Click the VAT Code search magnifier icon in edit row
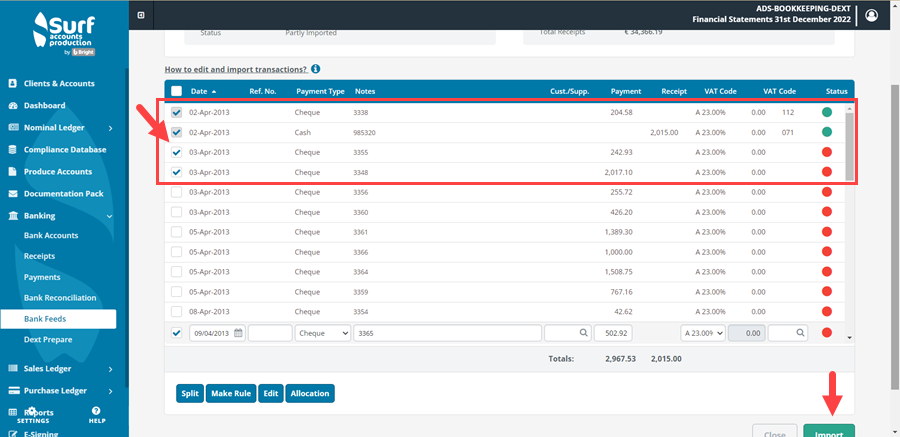This screenshot has width=900, height=437. coord(800,333)
